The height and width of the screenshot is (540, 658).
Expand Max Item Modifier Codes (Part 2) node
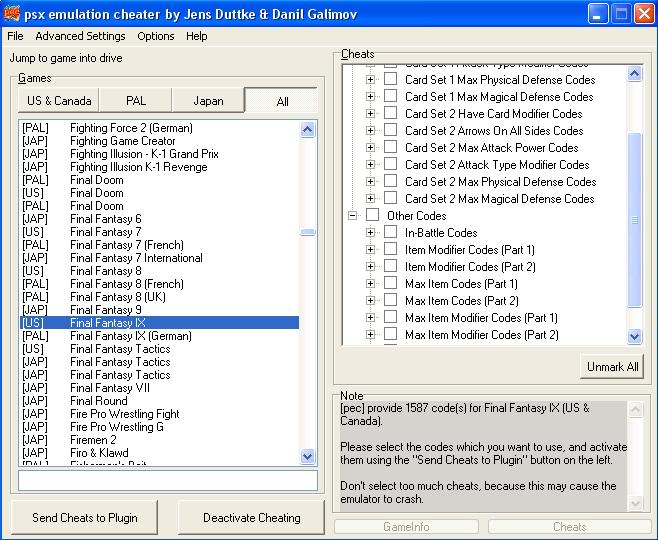[370, 334]
